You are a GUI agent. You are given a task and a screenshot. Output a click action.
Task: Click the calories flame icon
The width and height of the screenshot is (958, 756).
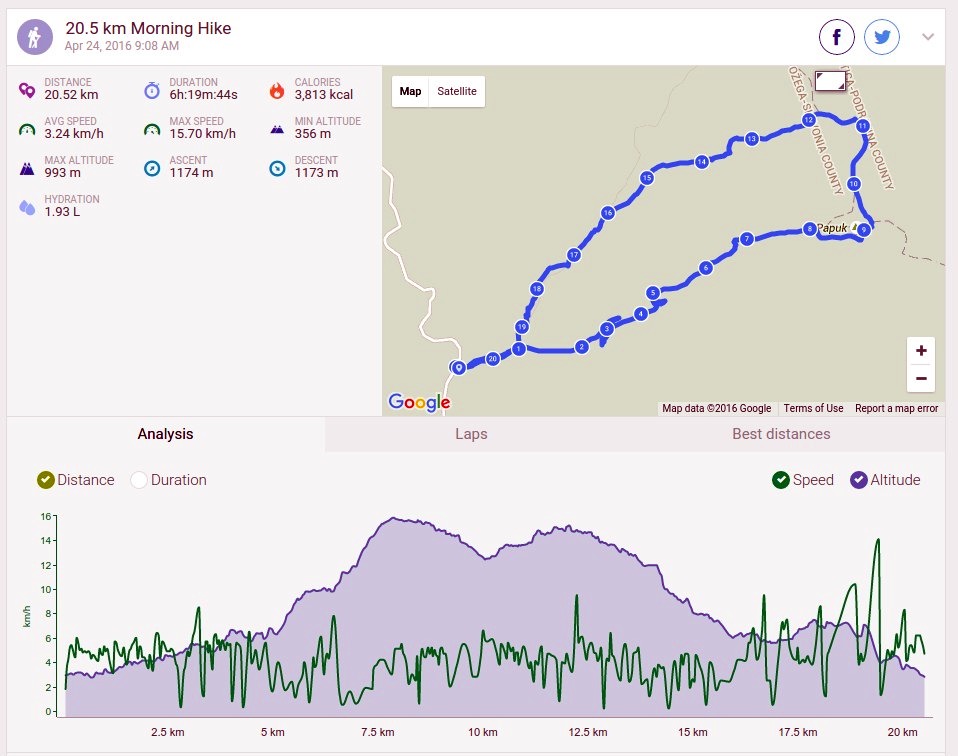pyautogui.click(x=277, y=90)
